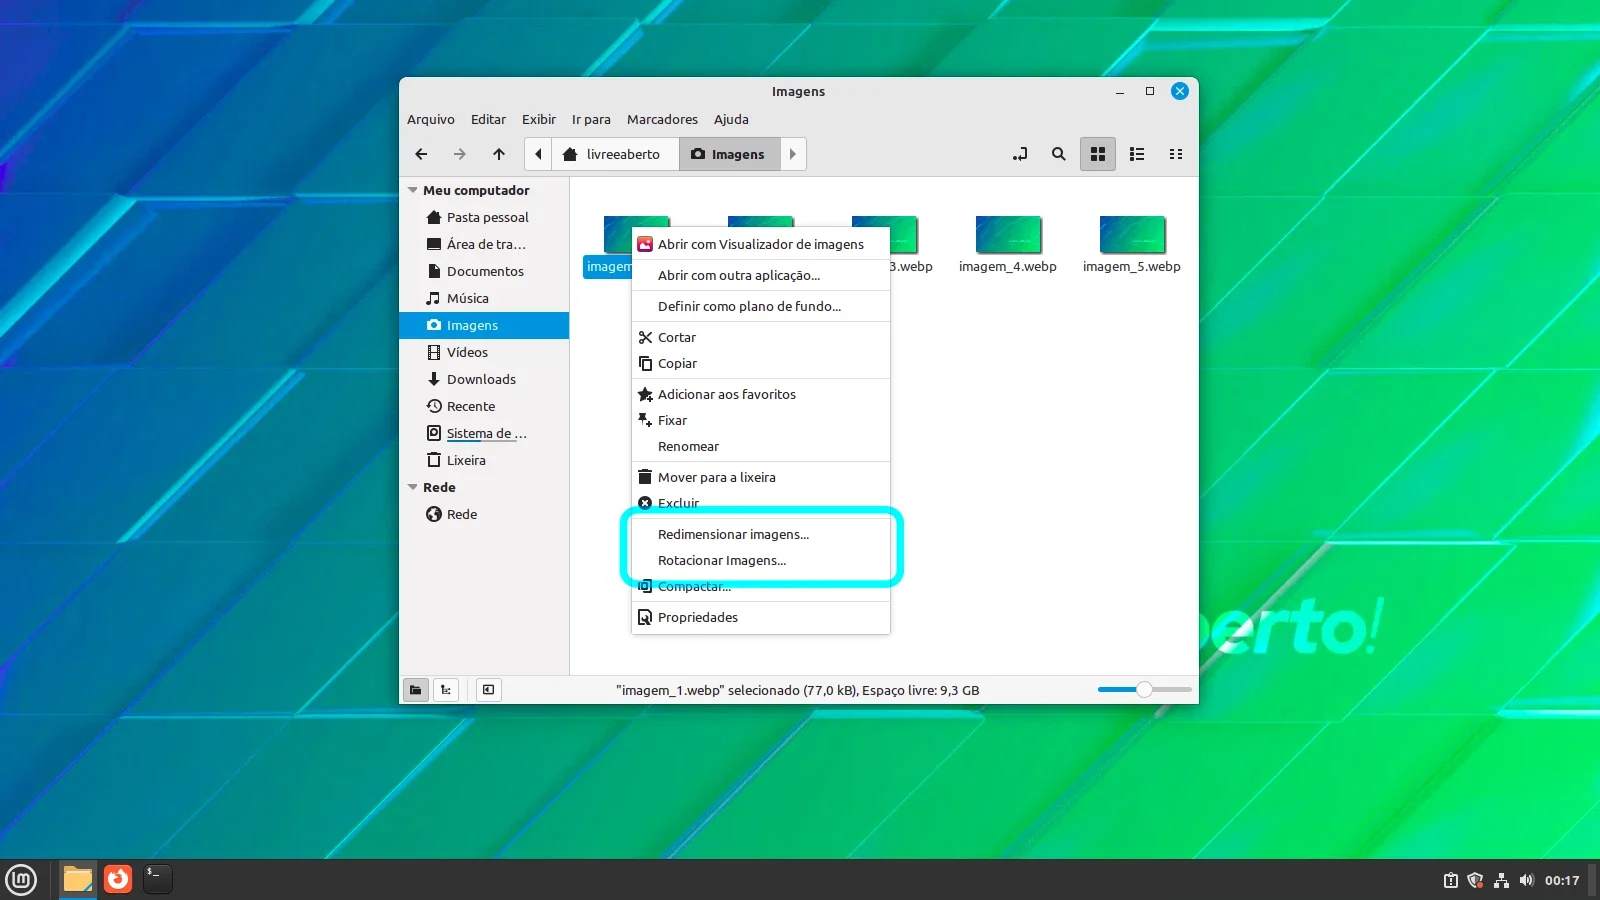Choose Definir como plano de fundo

coord(761,306)
